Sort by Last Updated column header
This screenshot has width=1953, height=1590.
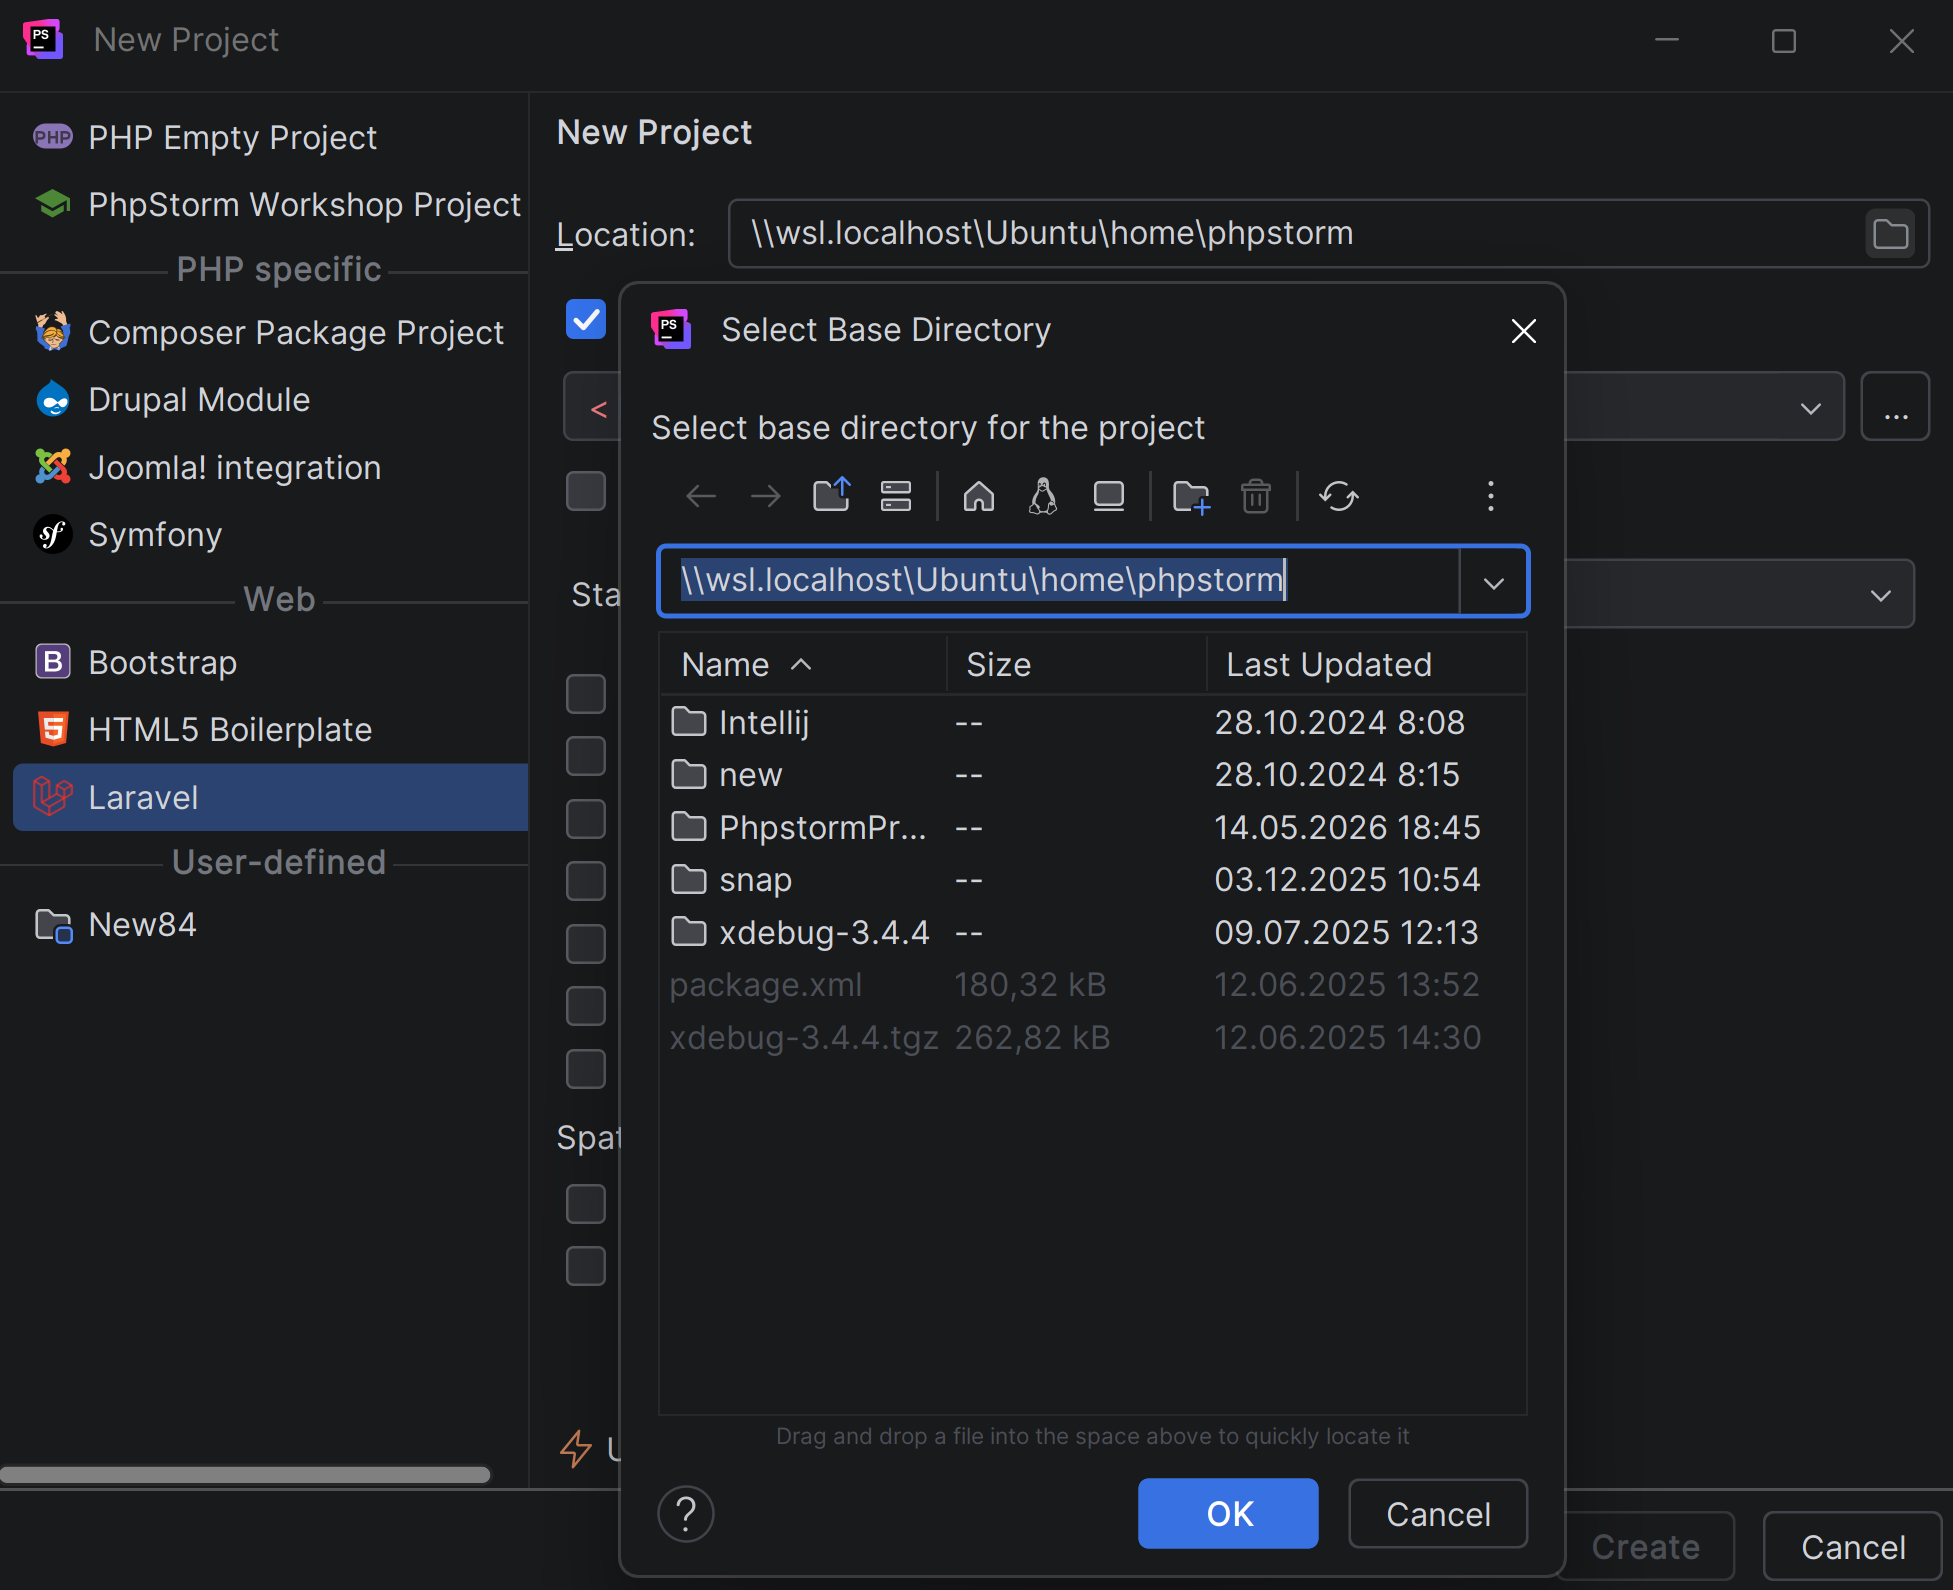click(x=1366, y=664)
